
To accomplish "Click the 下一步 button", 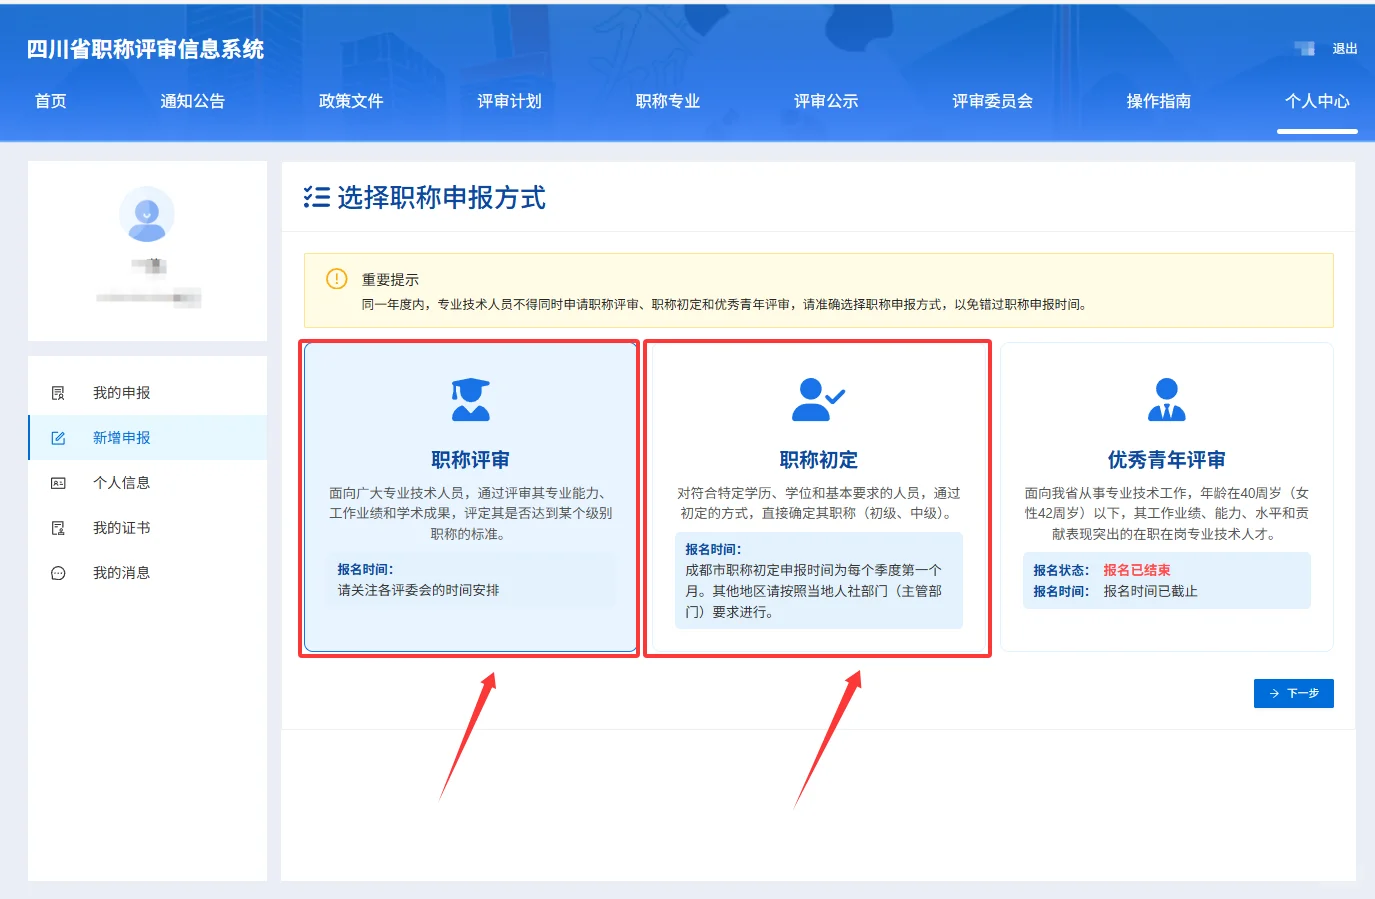I will [1293, 693].
